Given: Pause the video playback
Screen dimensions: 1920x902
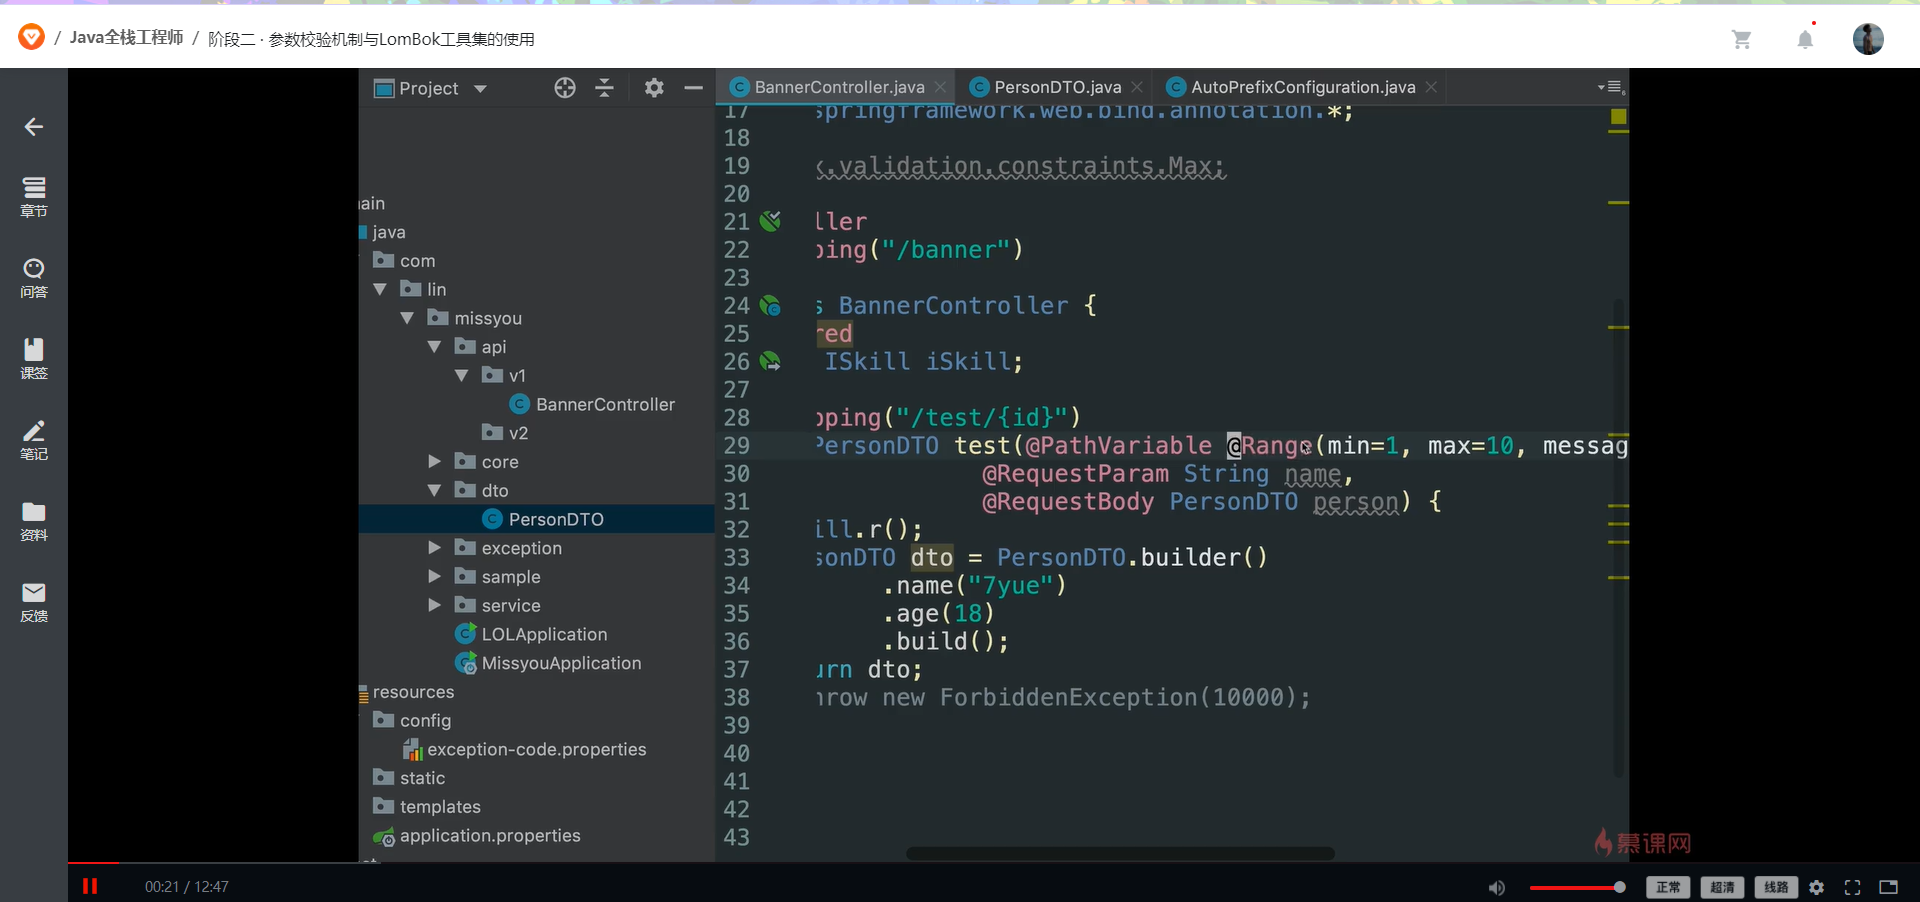Looking at the screenshot, I should [90, 886].
